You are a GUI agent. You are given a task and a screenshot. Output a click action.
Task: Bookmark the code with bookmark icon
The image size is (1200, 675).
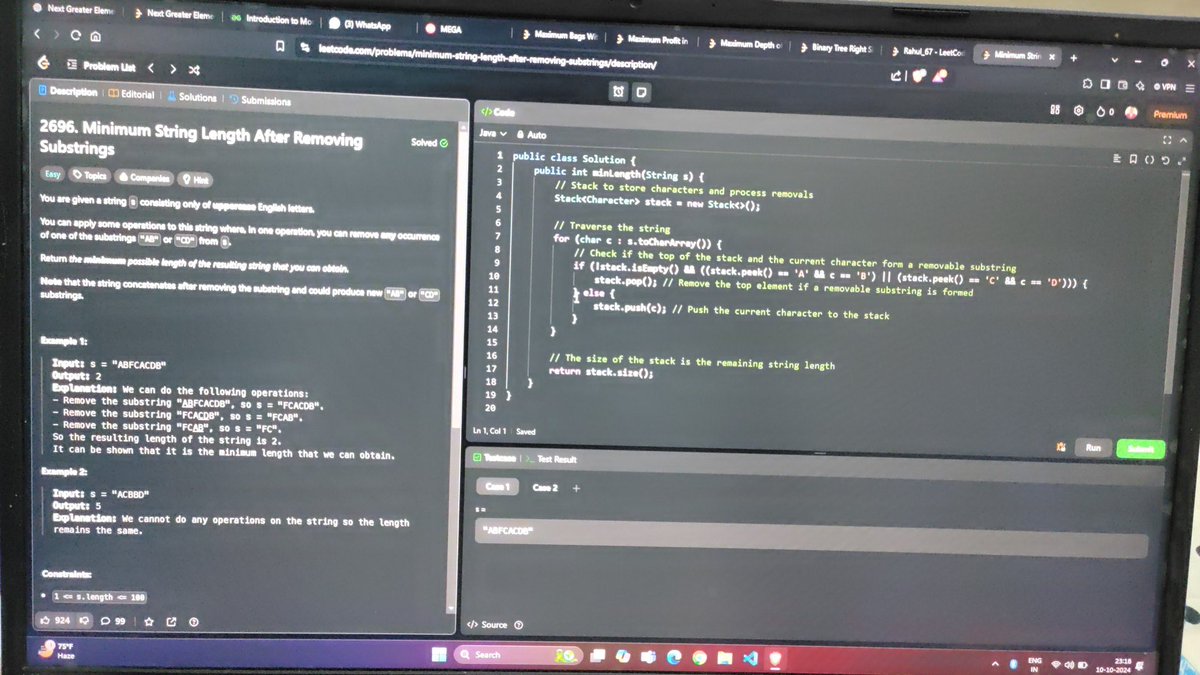[1133, 158]
